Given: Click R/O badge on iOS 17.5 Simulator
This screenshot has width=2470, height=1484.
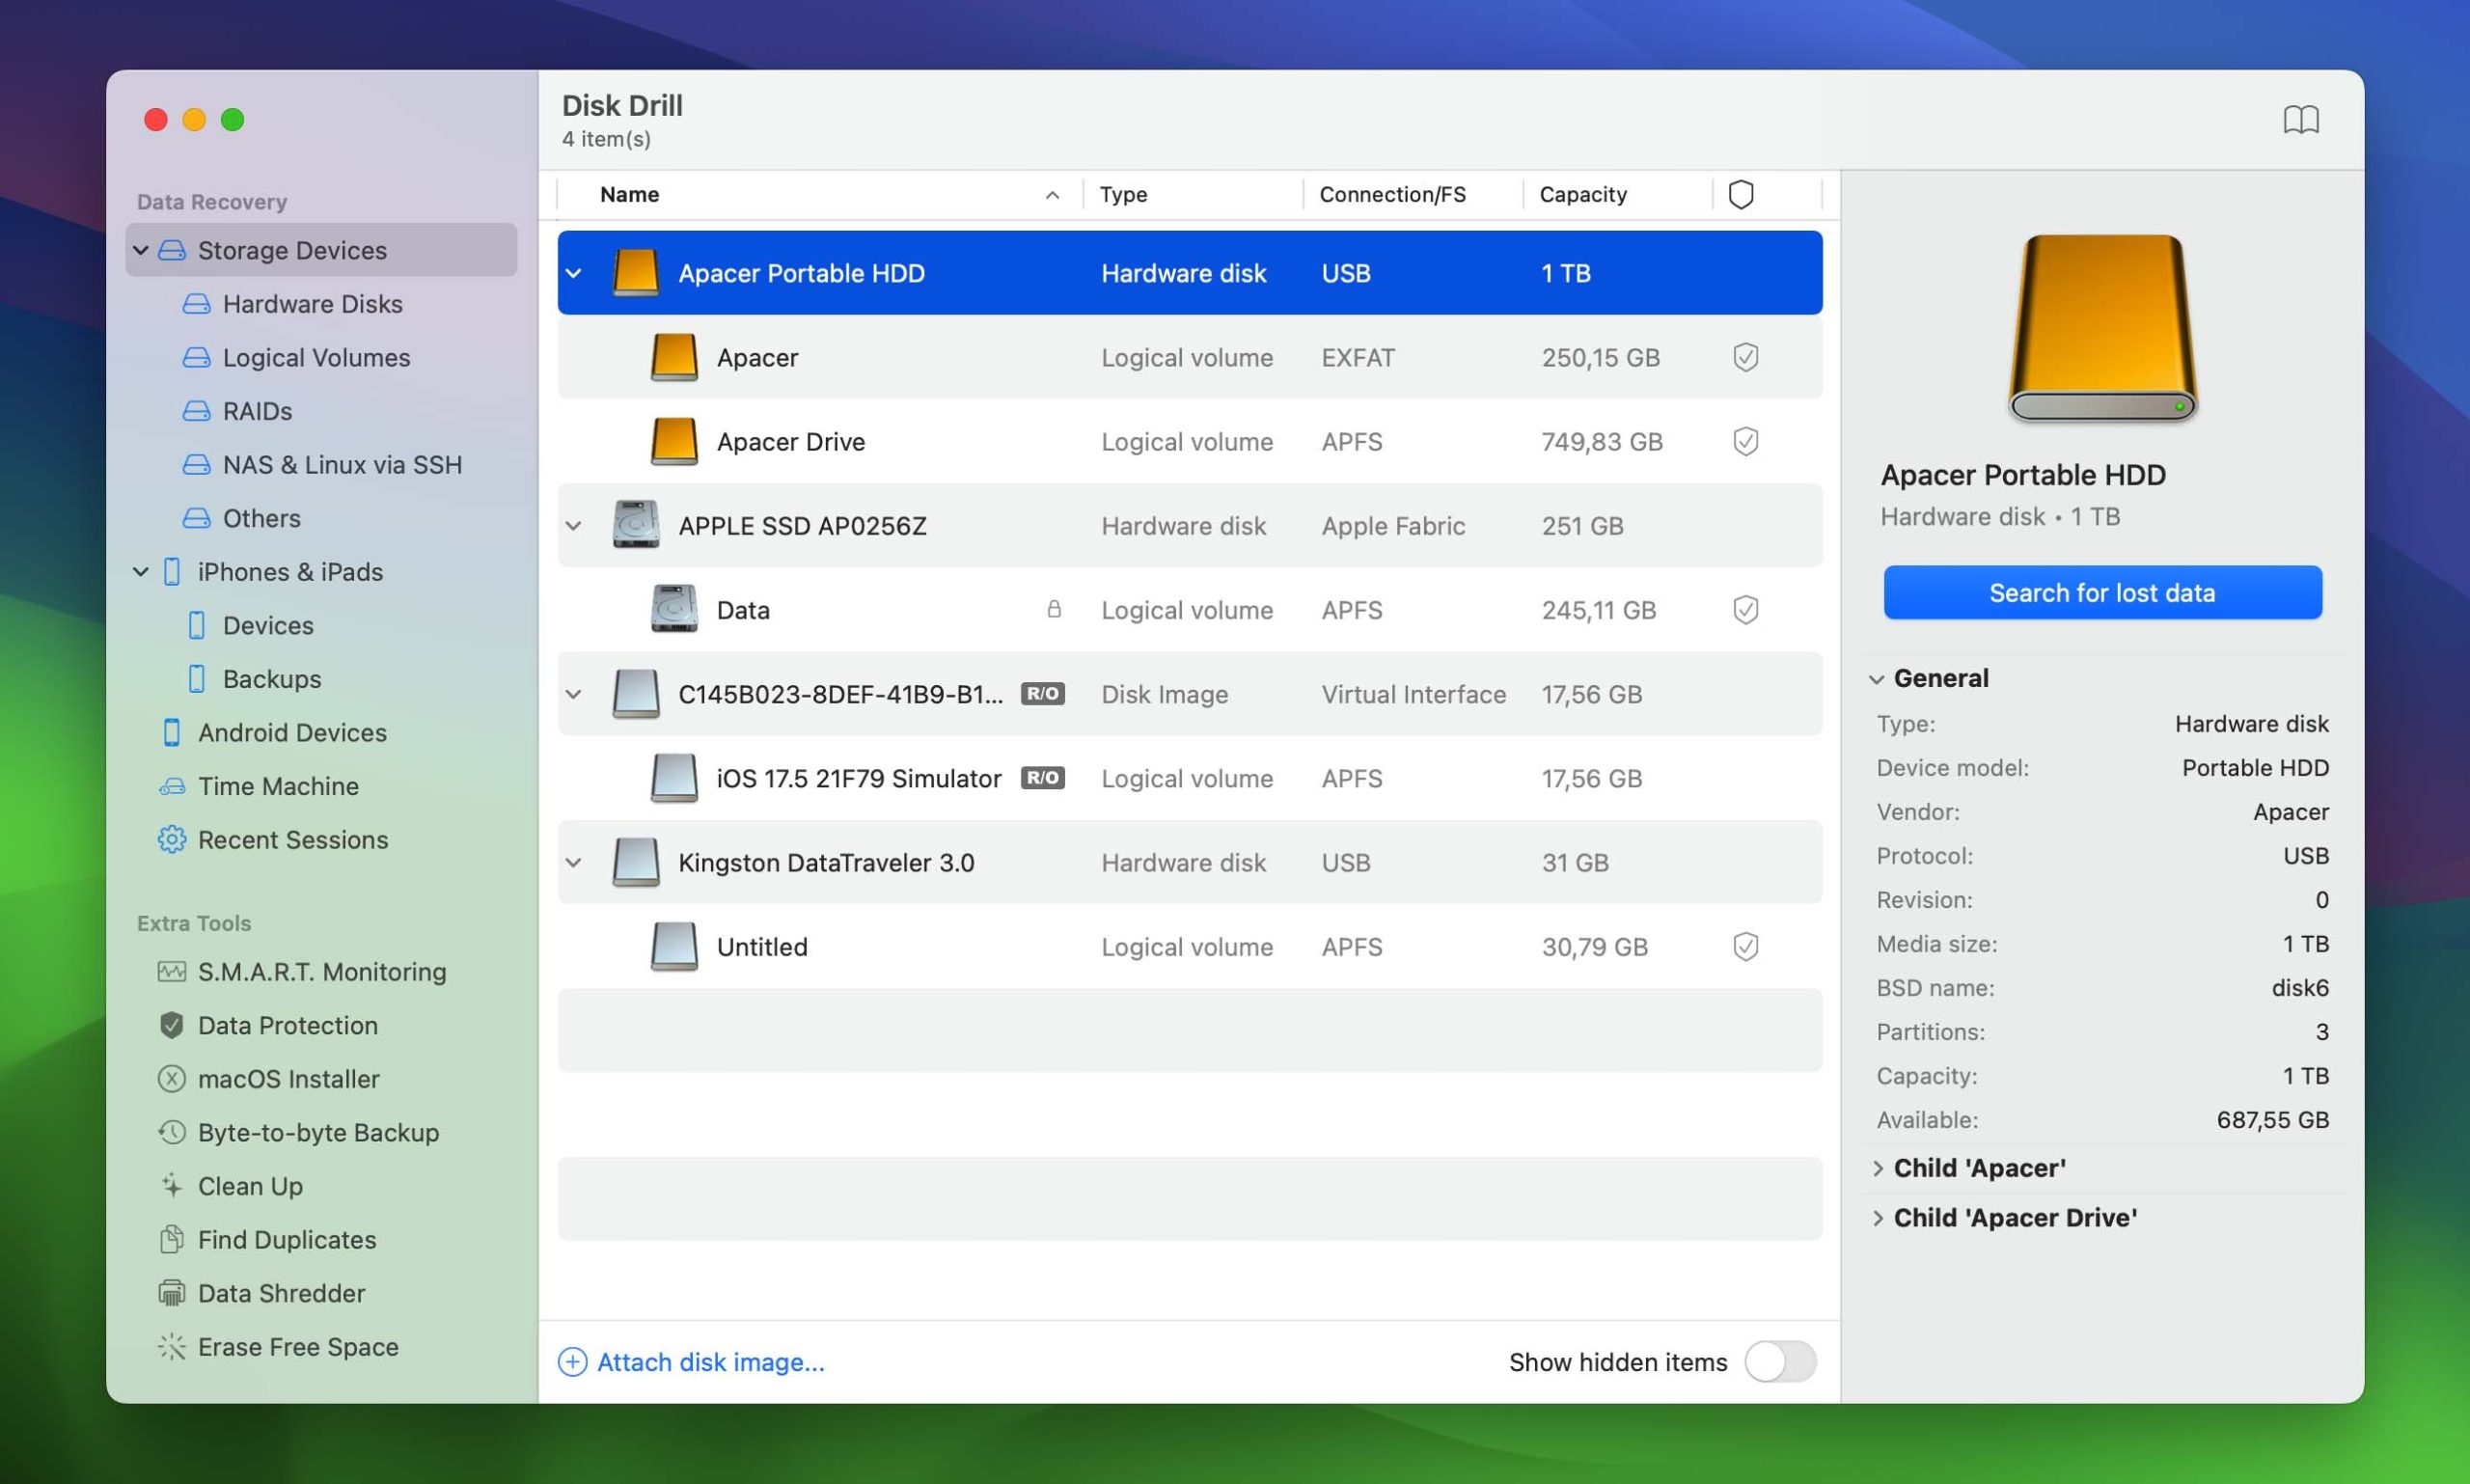Looking at the screenshot, I should pos(1042,778).
